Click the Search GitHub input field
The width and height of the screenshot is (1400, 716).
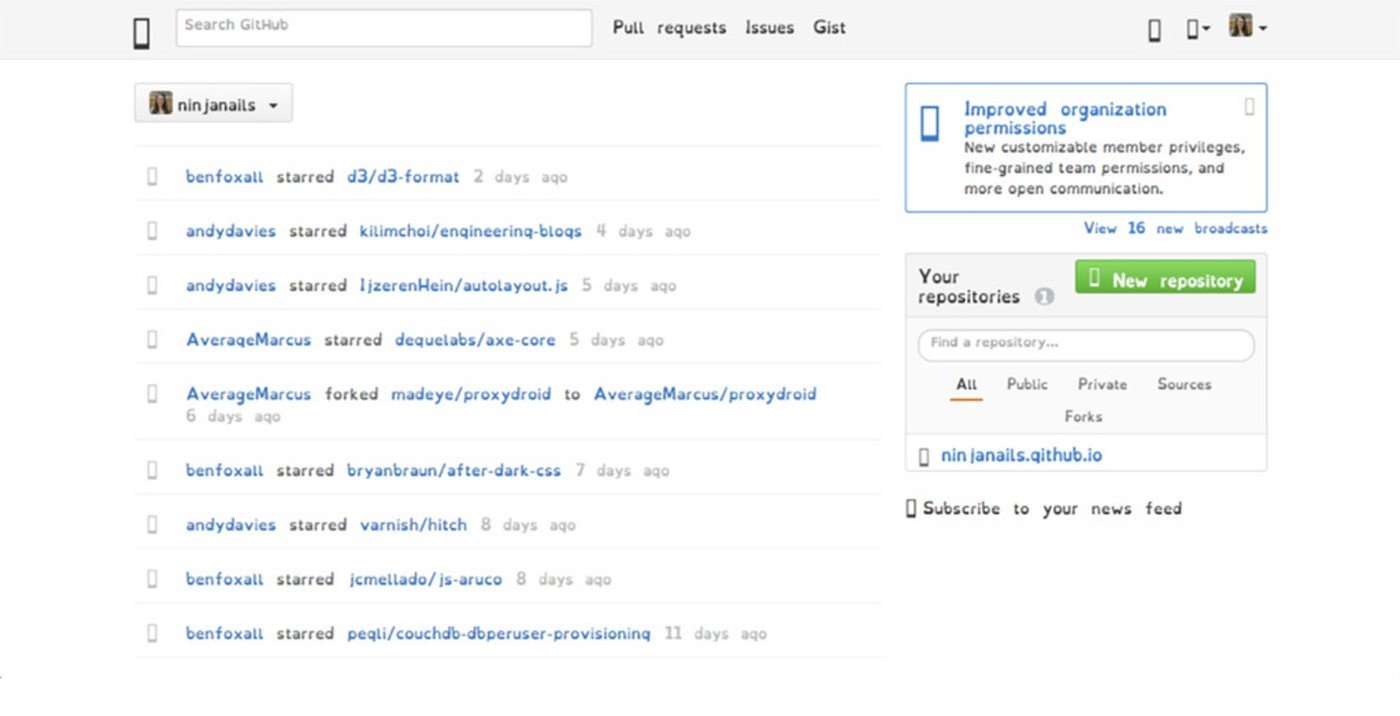point(384,28)
